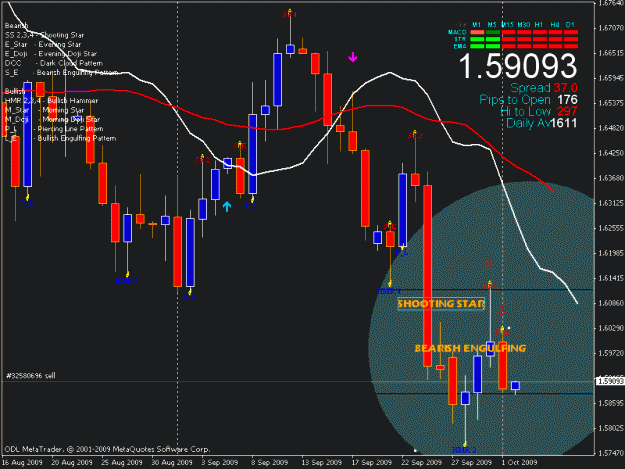Click the '16 Aug 2009' date label

click(22, 462)
